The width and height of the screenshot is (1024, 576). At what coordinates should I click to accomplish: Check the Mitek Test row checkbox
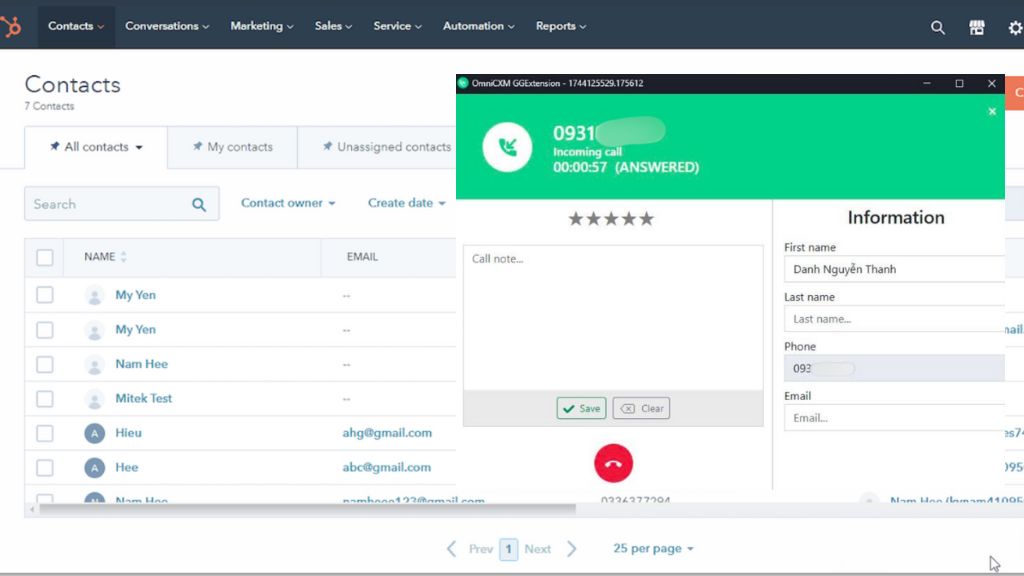[44, 398]
